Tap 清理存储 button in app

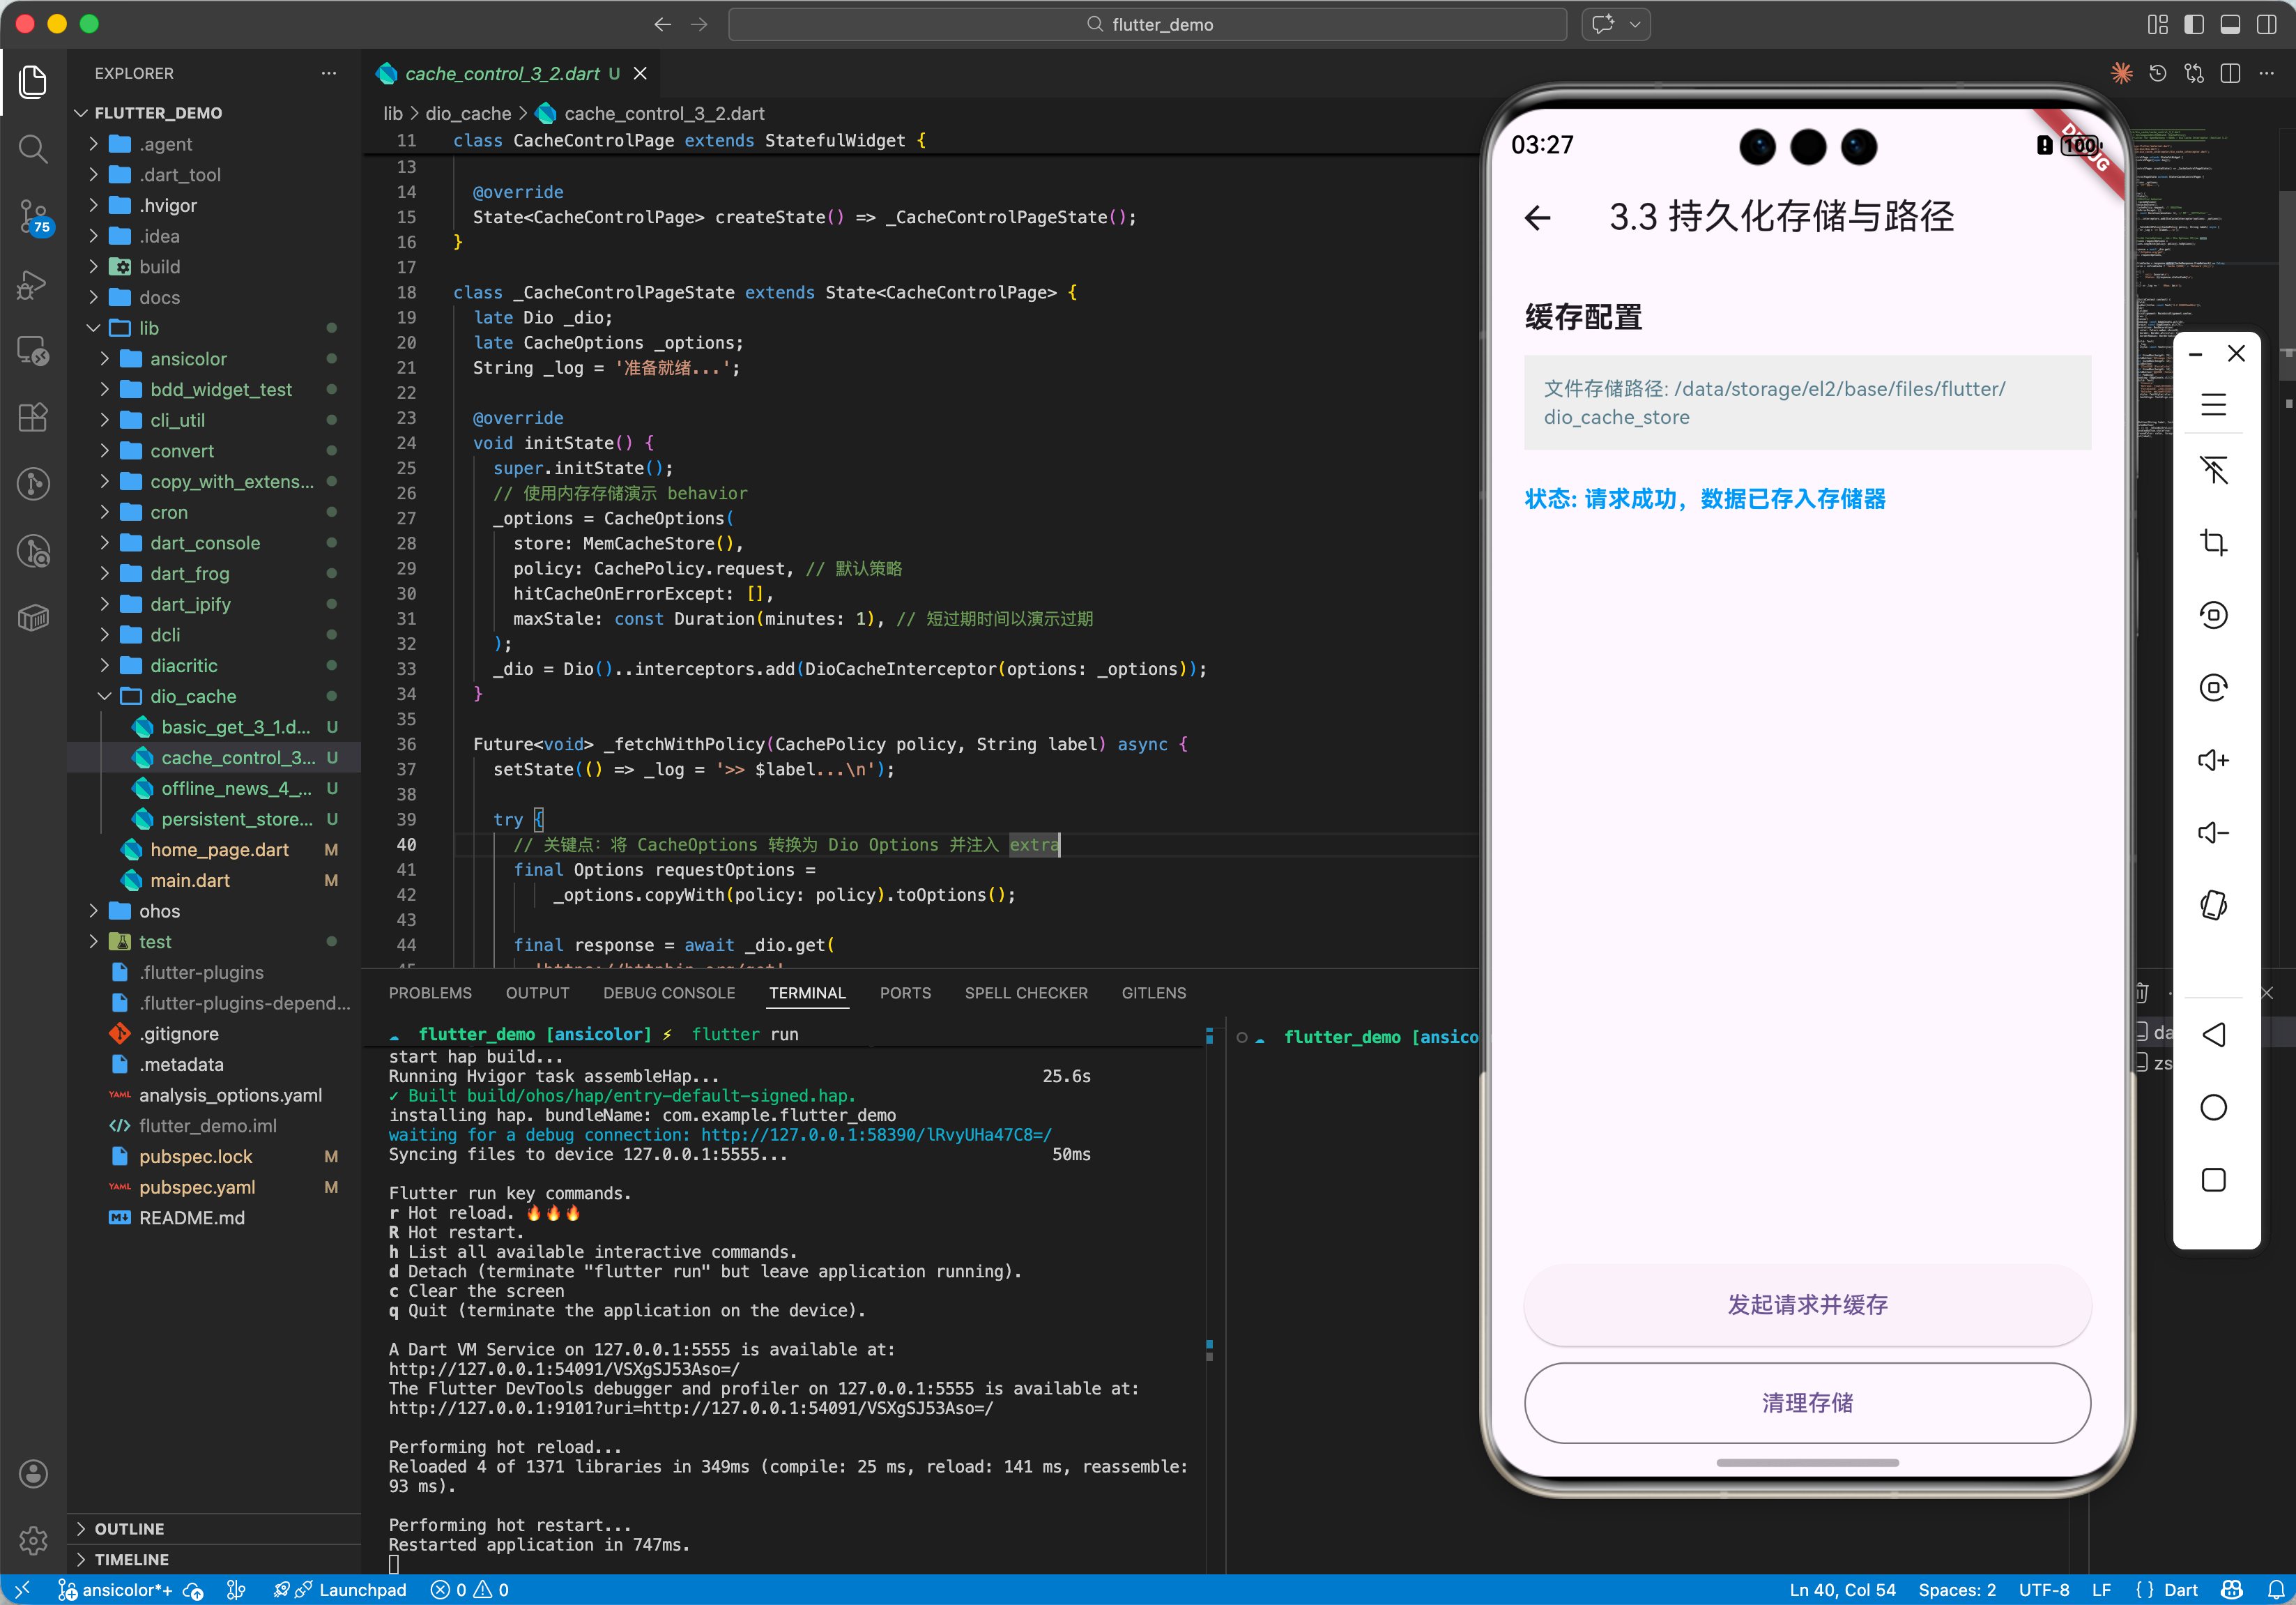1806,1402
